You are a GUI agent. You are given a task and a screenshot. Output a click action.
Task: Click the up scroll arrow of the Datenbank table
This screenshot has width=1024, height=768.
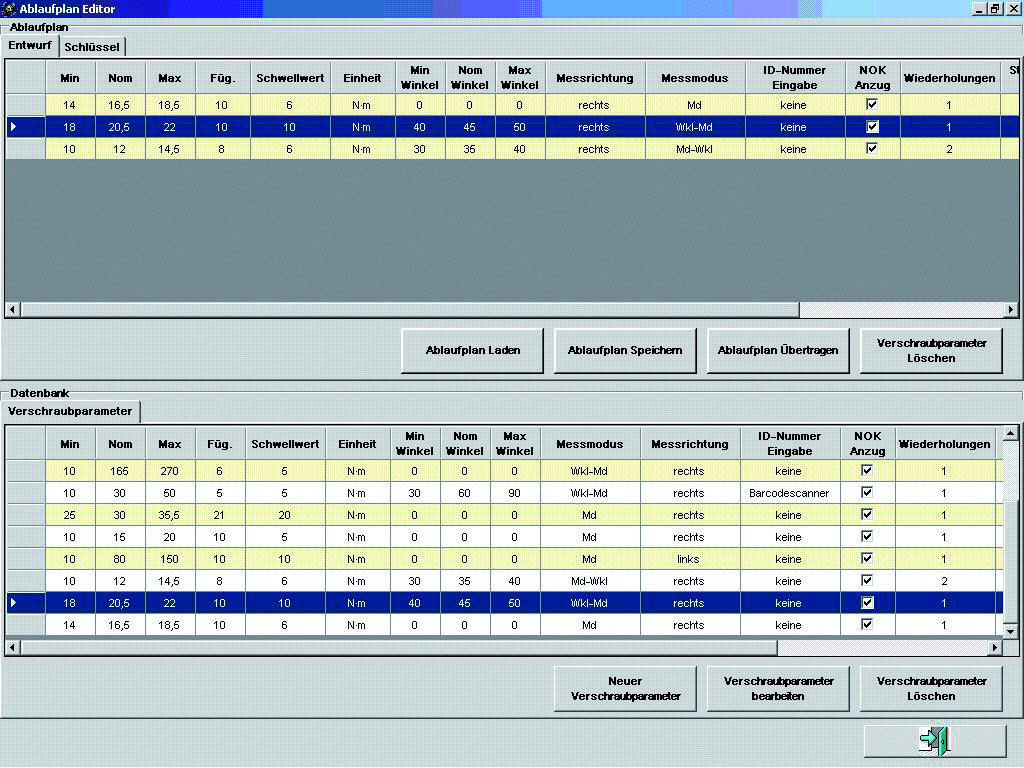(1010, 434)
